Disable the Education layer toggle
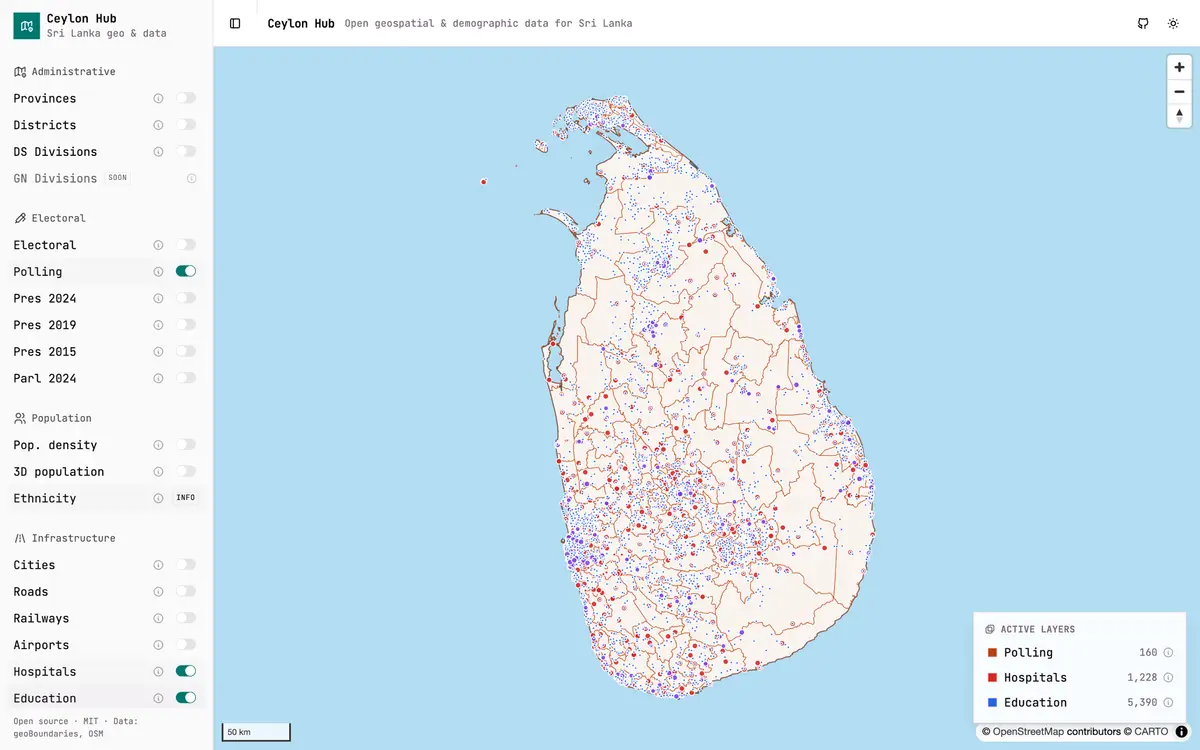The width and height of the screenshot is (1200, 750). (x=186, y=698)
